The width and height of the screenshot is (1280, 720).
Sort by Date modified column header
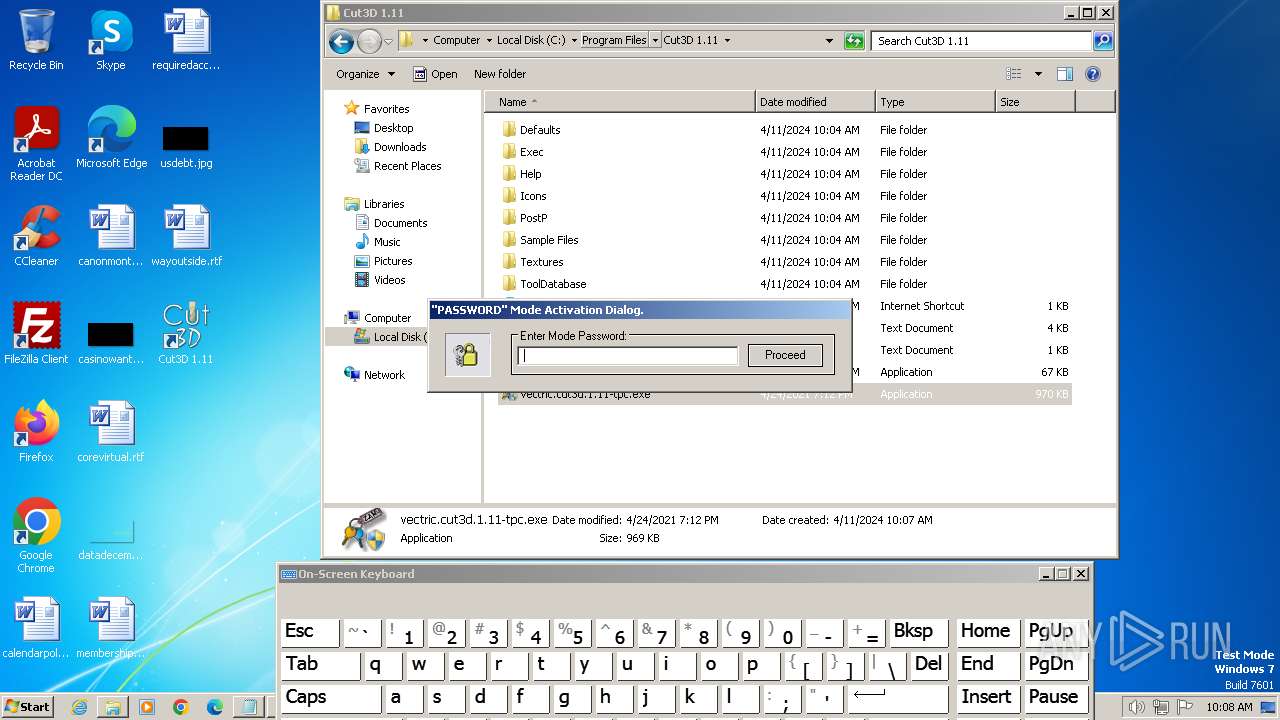[x=815, y=102]
